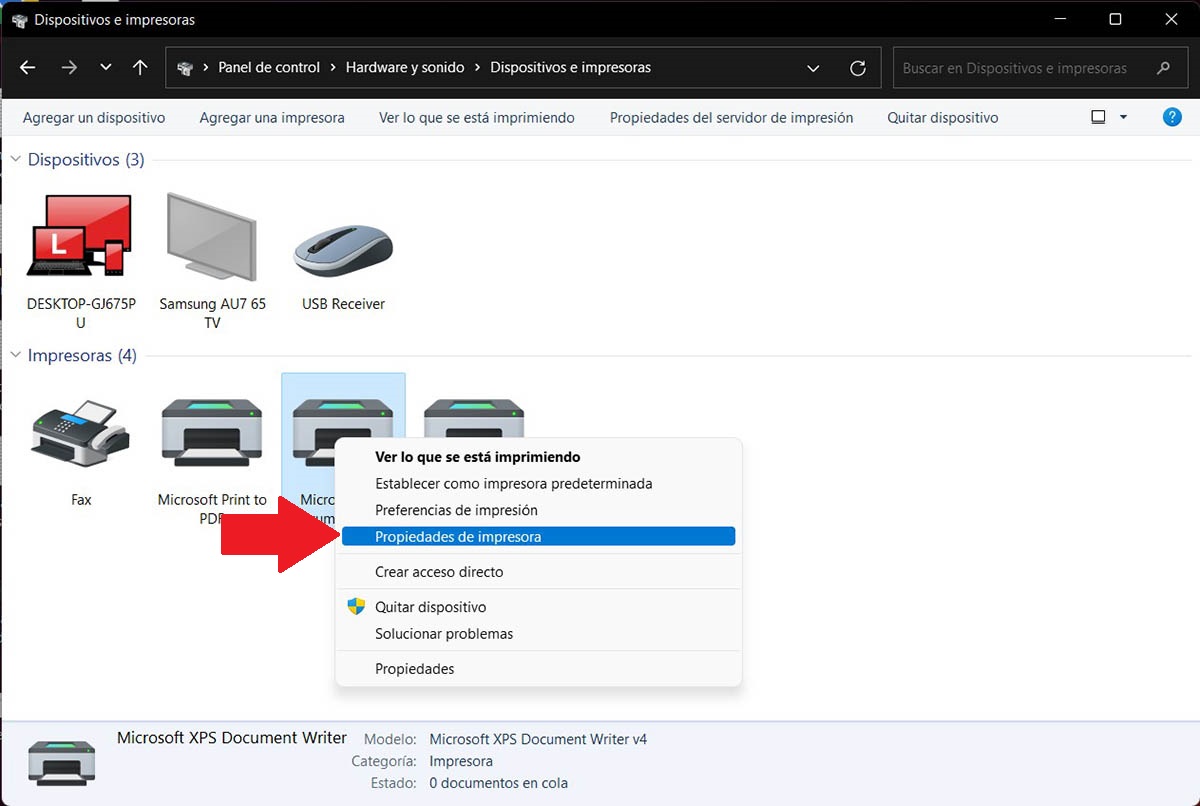The width and height of the screenshot is (1200, 806).
Task: Open Propiedades del servidor de impresión
Action: [x=732, y=118]
